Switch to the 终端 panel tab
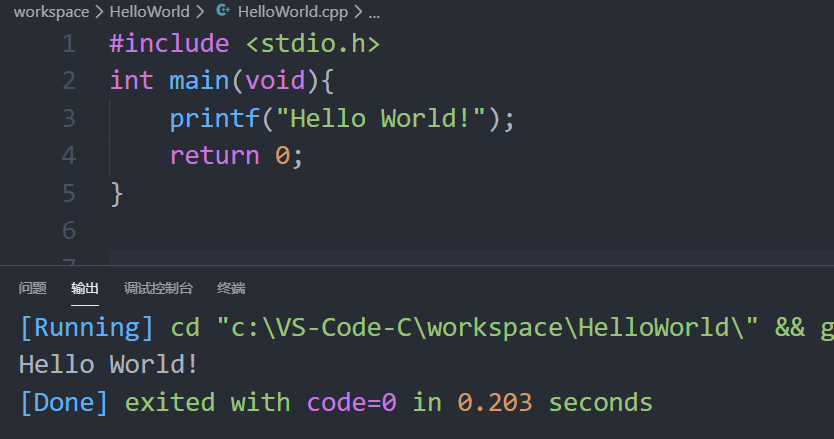The height and width of the screenshot is (439, 834). pos(231,288)
